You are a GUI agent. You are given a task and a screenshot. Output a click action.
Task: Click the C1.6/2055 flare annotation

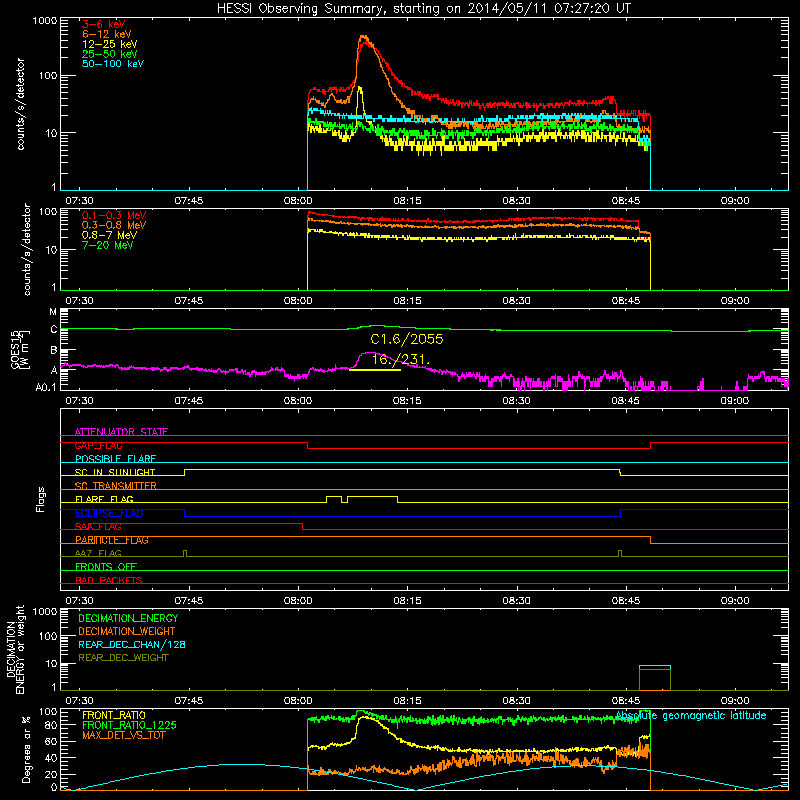pos(407,339)
